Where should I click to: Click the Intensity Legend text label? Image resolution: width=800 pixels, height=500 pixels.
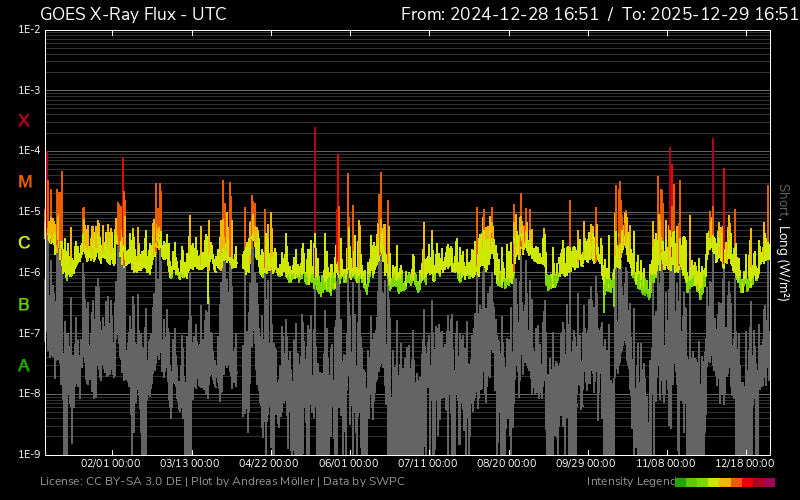click(629, 482)
